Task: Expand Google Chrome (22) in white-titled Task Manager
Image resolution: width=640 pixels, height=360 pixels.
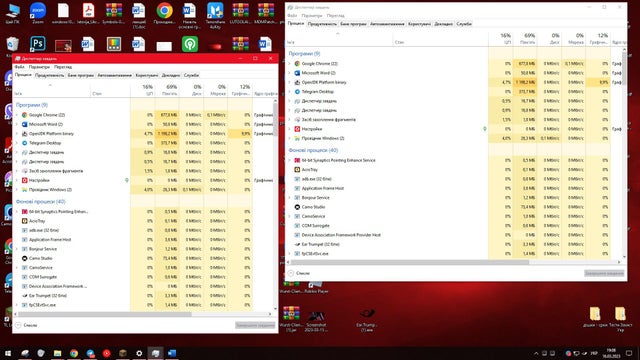Action: click(289, 64)
